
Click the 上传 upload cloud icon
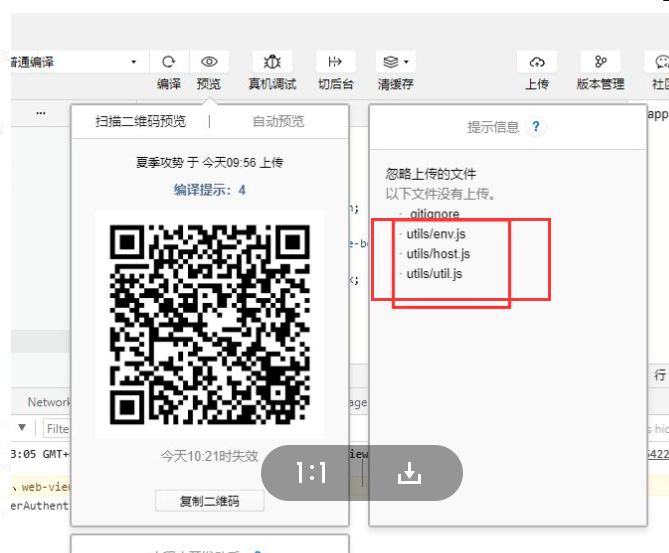(537, 62)
